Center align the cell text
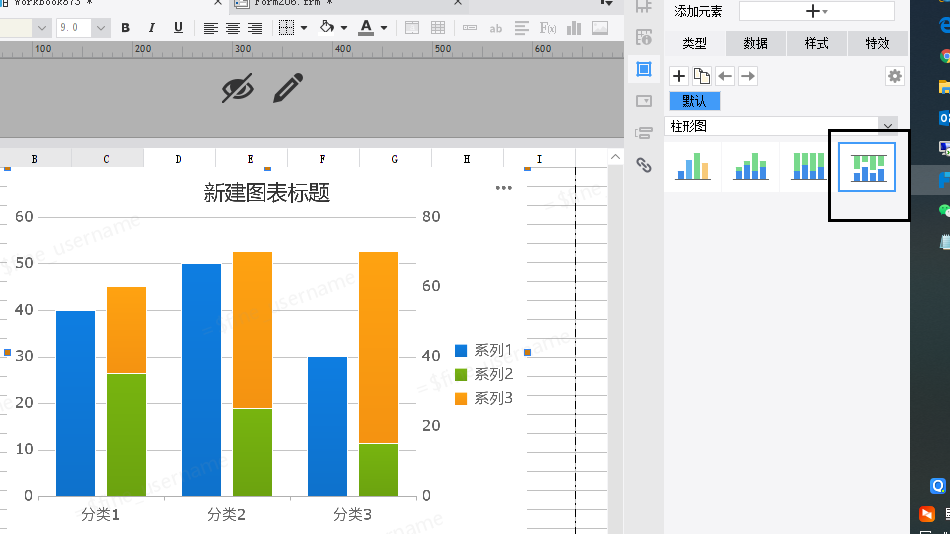 tap(233, 28)
